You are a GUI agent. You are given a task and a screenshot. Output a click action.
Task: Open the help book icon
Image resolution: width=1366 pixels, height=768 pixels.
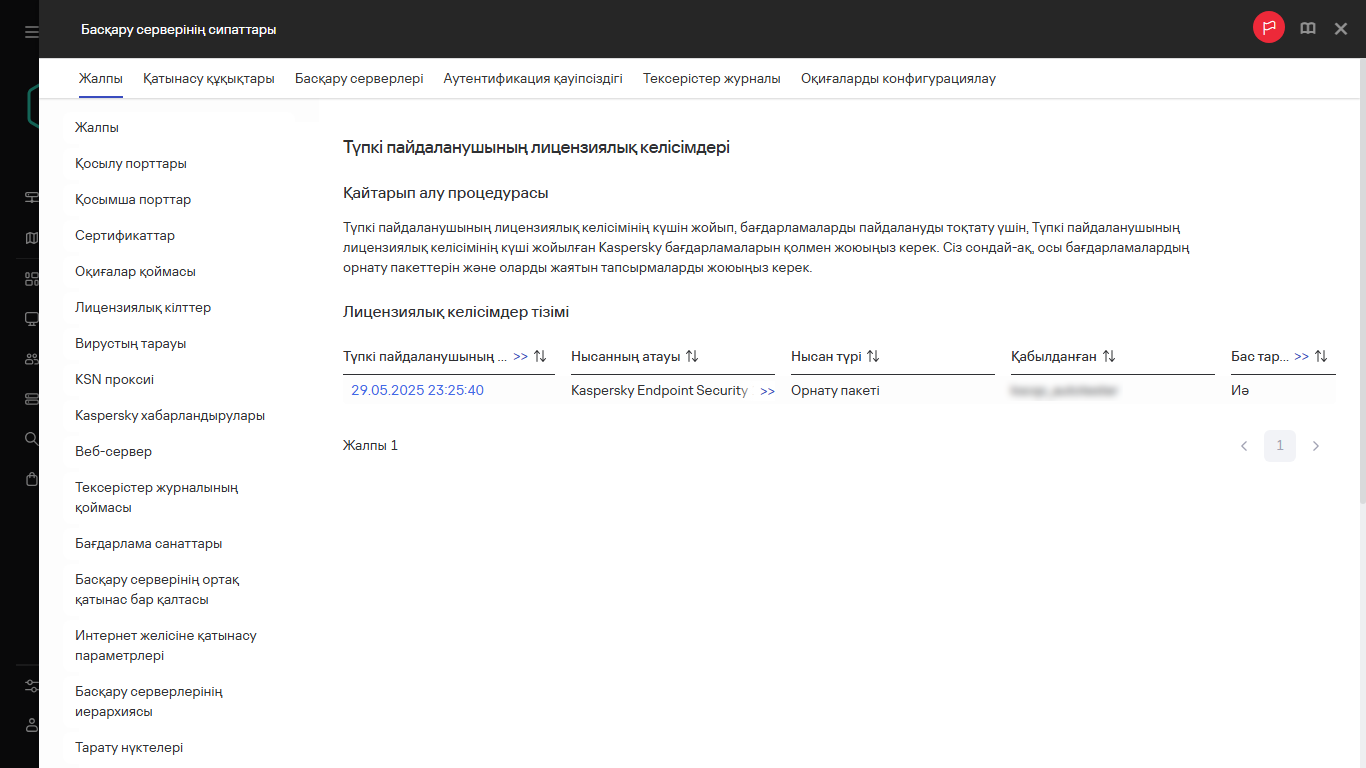coord(1307,29)
